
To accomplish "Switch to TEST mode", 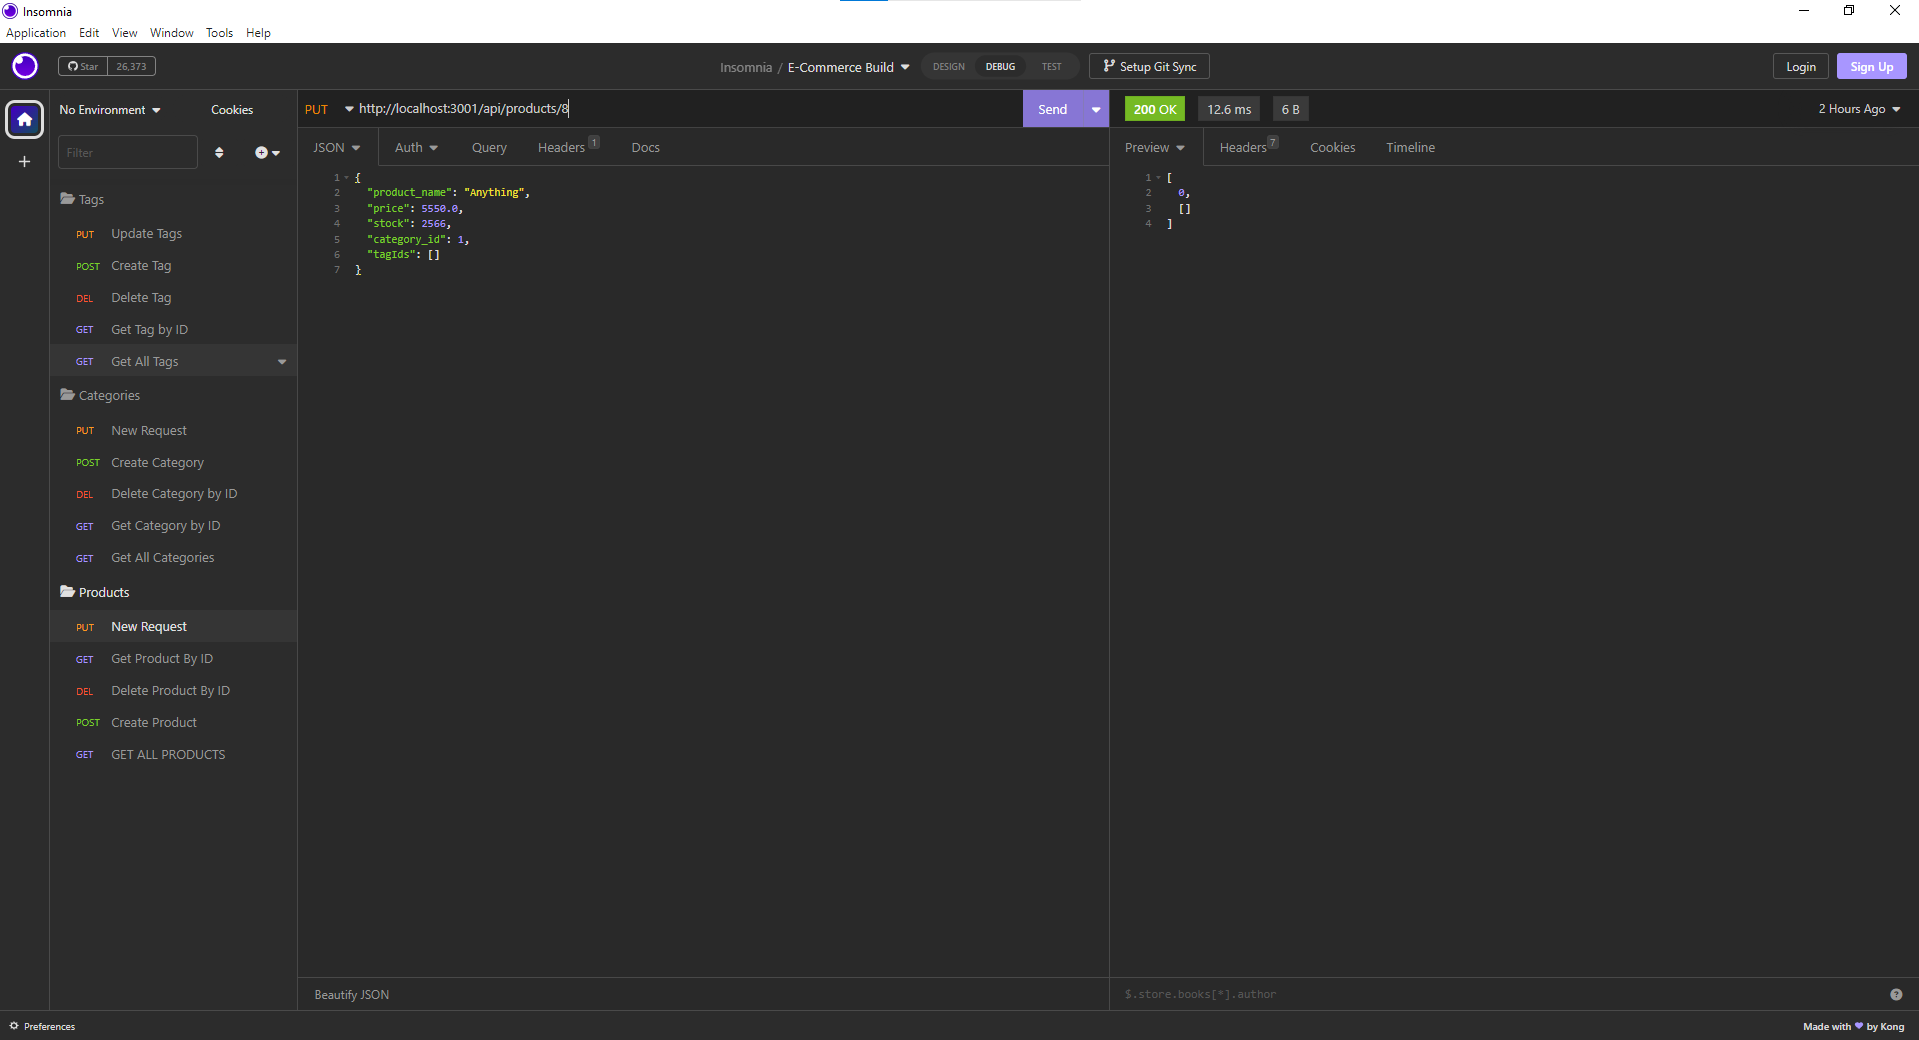I will 1050,66.
